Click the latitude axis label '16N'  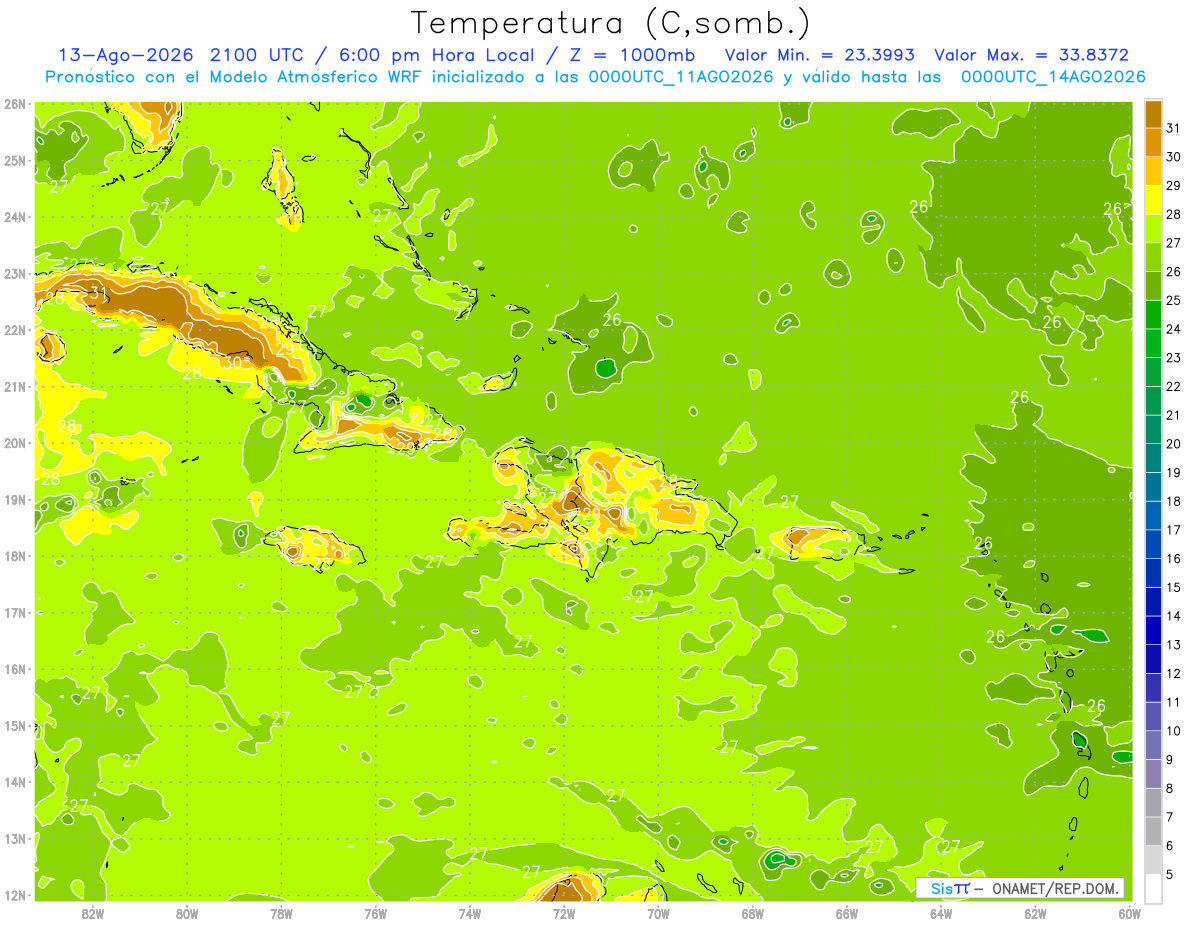coord(14,669)
